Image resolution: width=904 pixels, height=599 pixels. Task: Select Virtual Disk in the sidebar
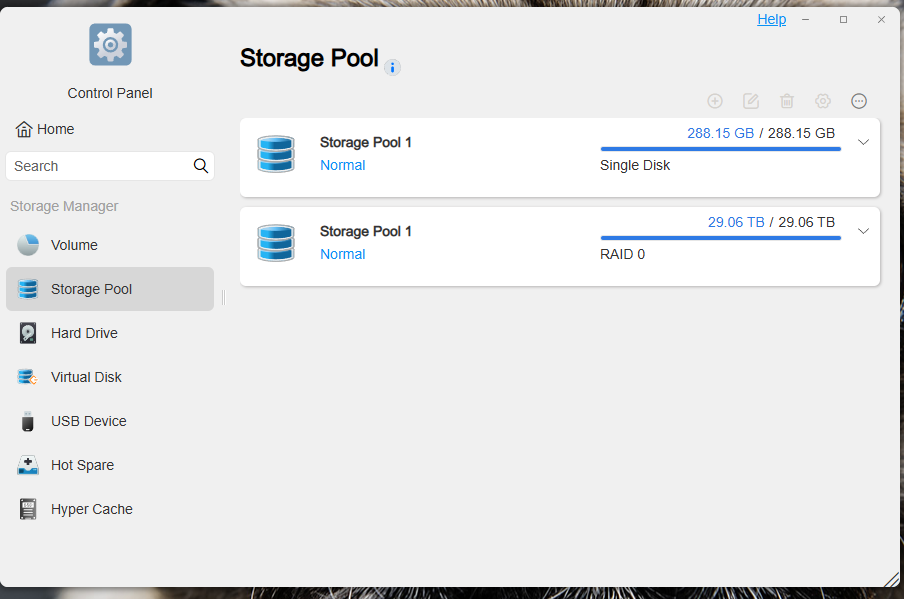coord(86,377)
